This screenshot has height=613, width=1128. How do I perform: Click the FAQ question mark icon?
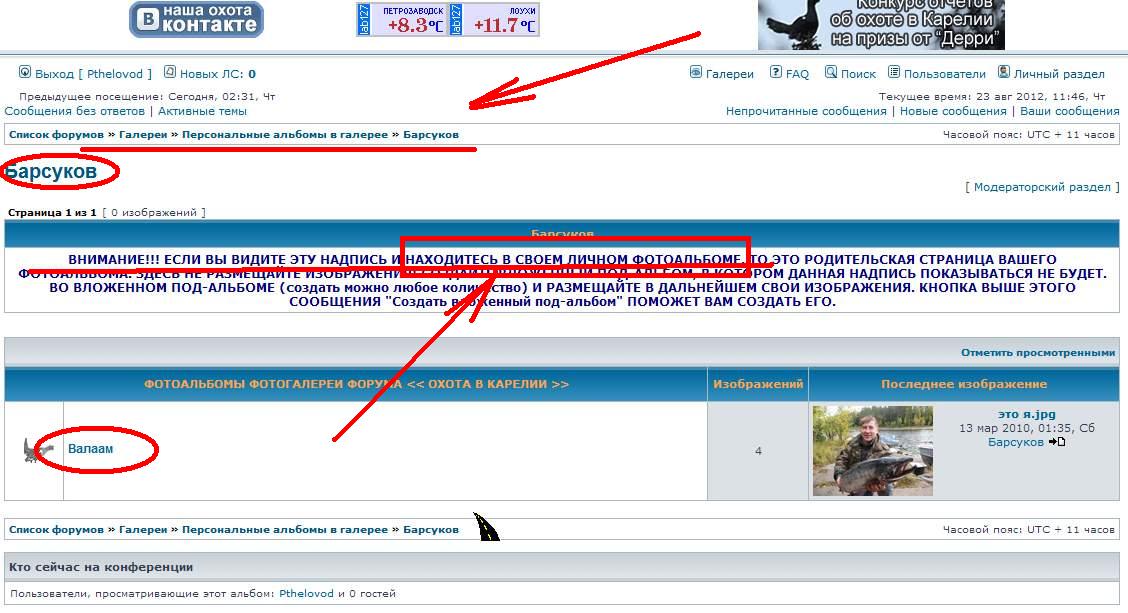pos(776,73)
